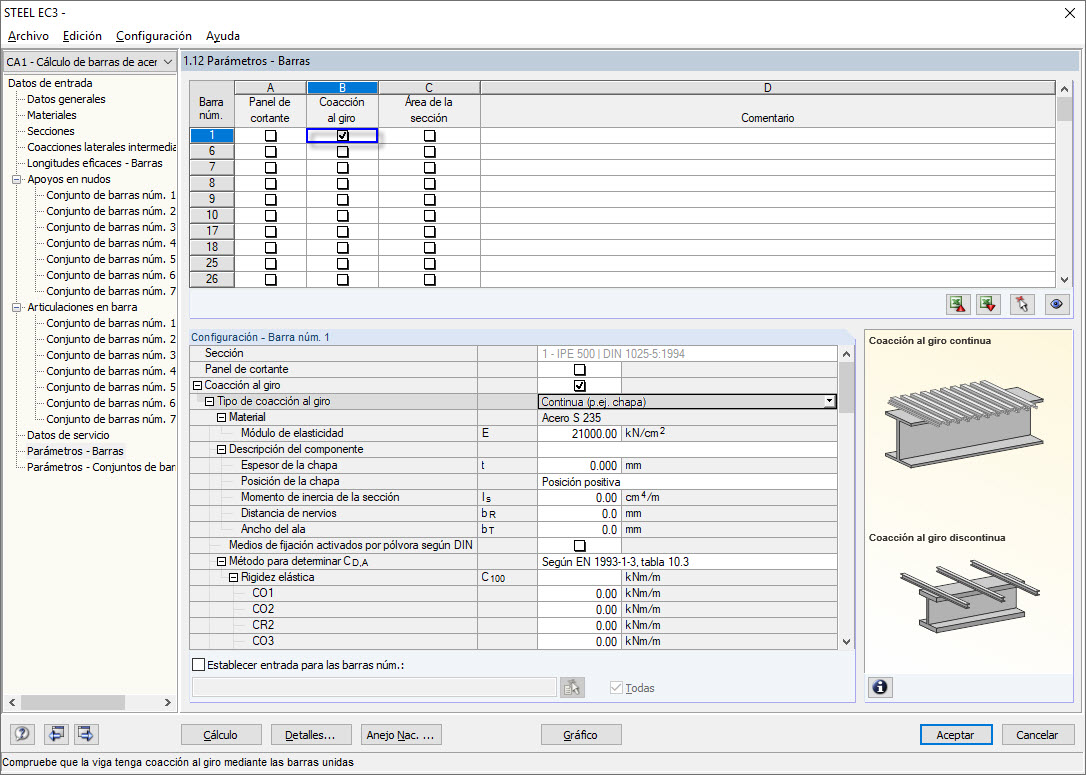The image size is (1086, 775).
Task: Go to the previous input window
Action: [x=56, y=734]
